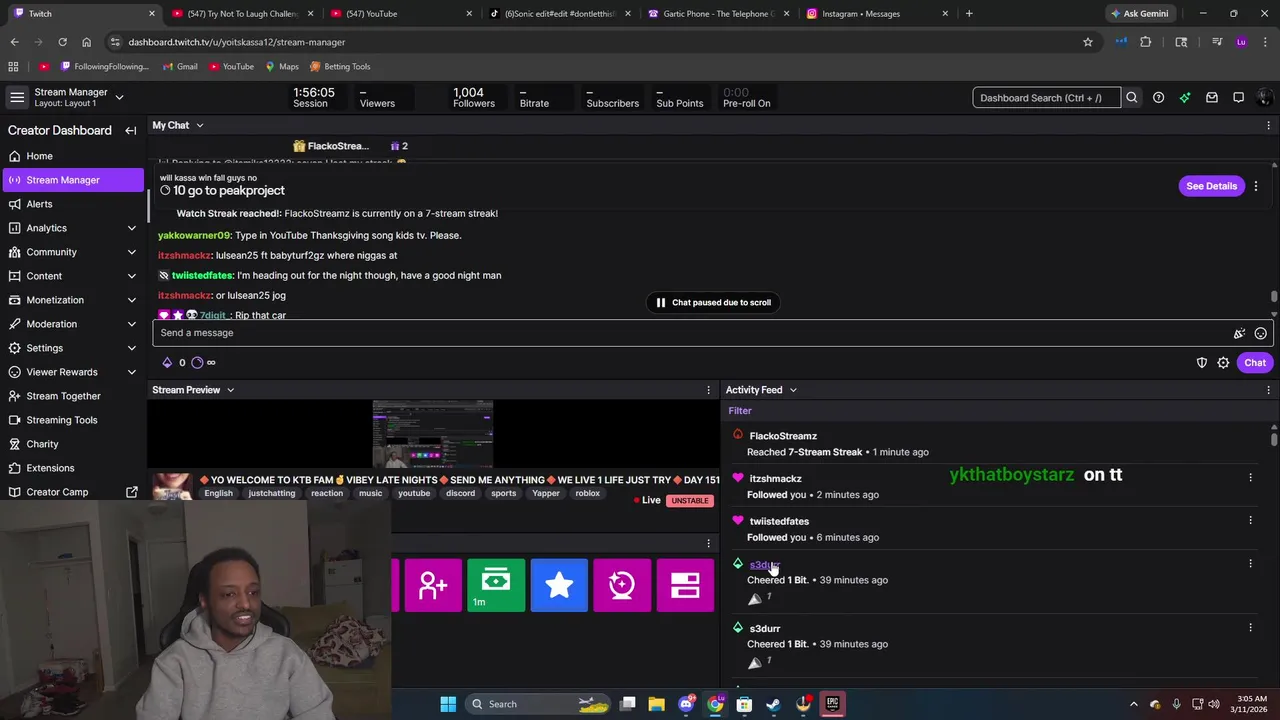Open Stream Together in the sidebar
This screenshot has width=1280, height=720.
pos(73,396)
